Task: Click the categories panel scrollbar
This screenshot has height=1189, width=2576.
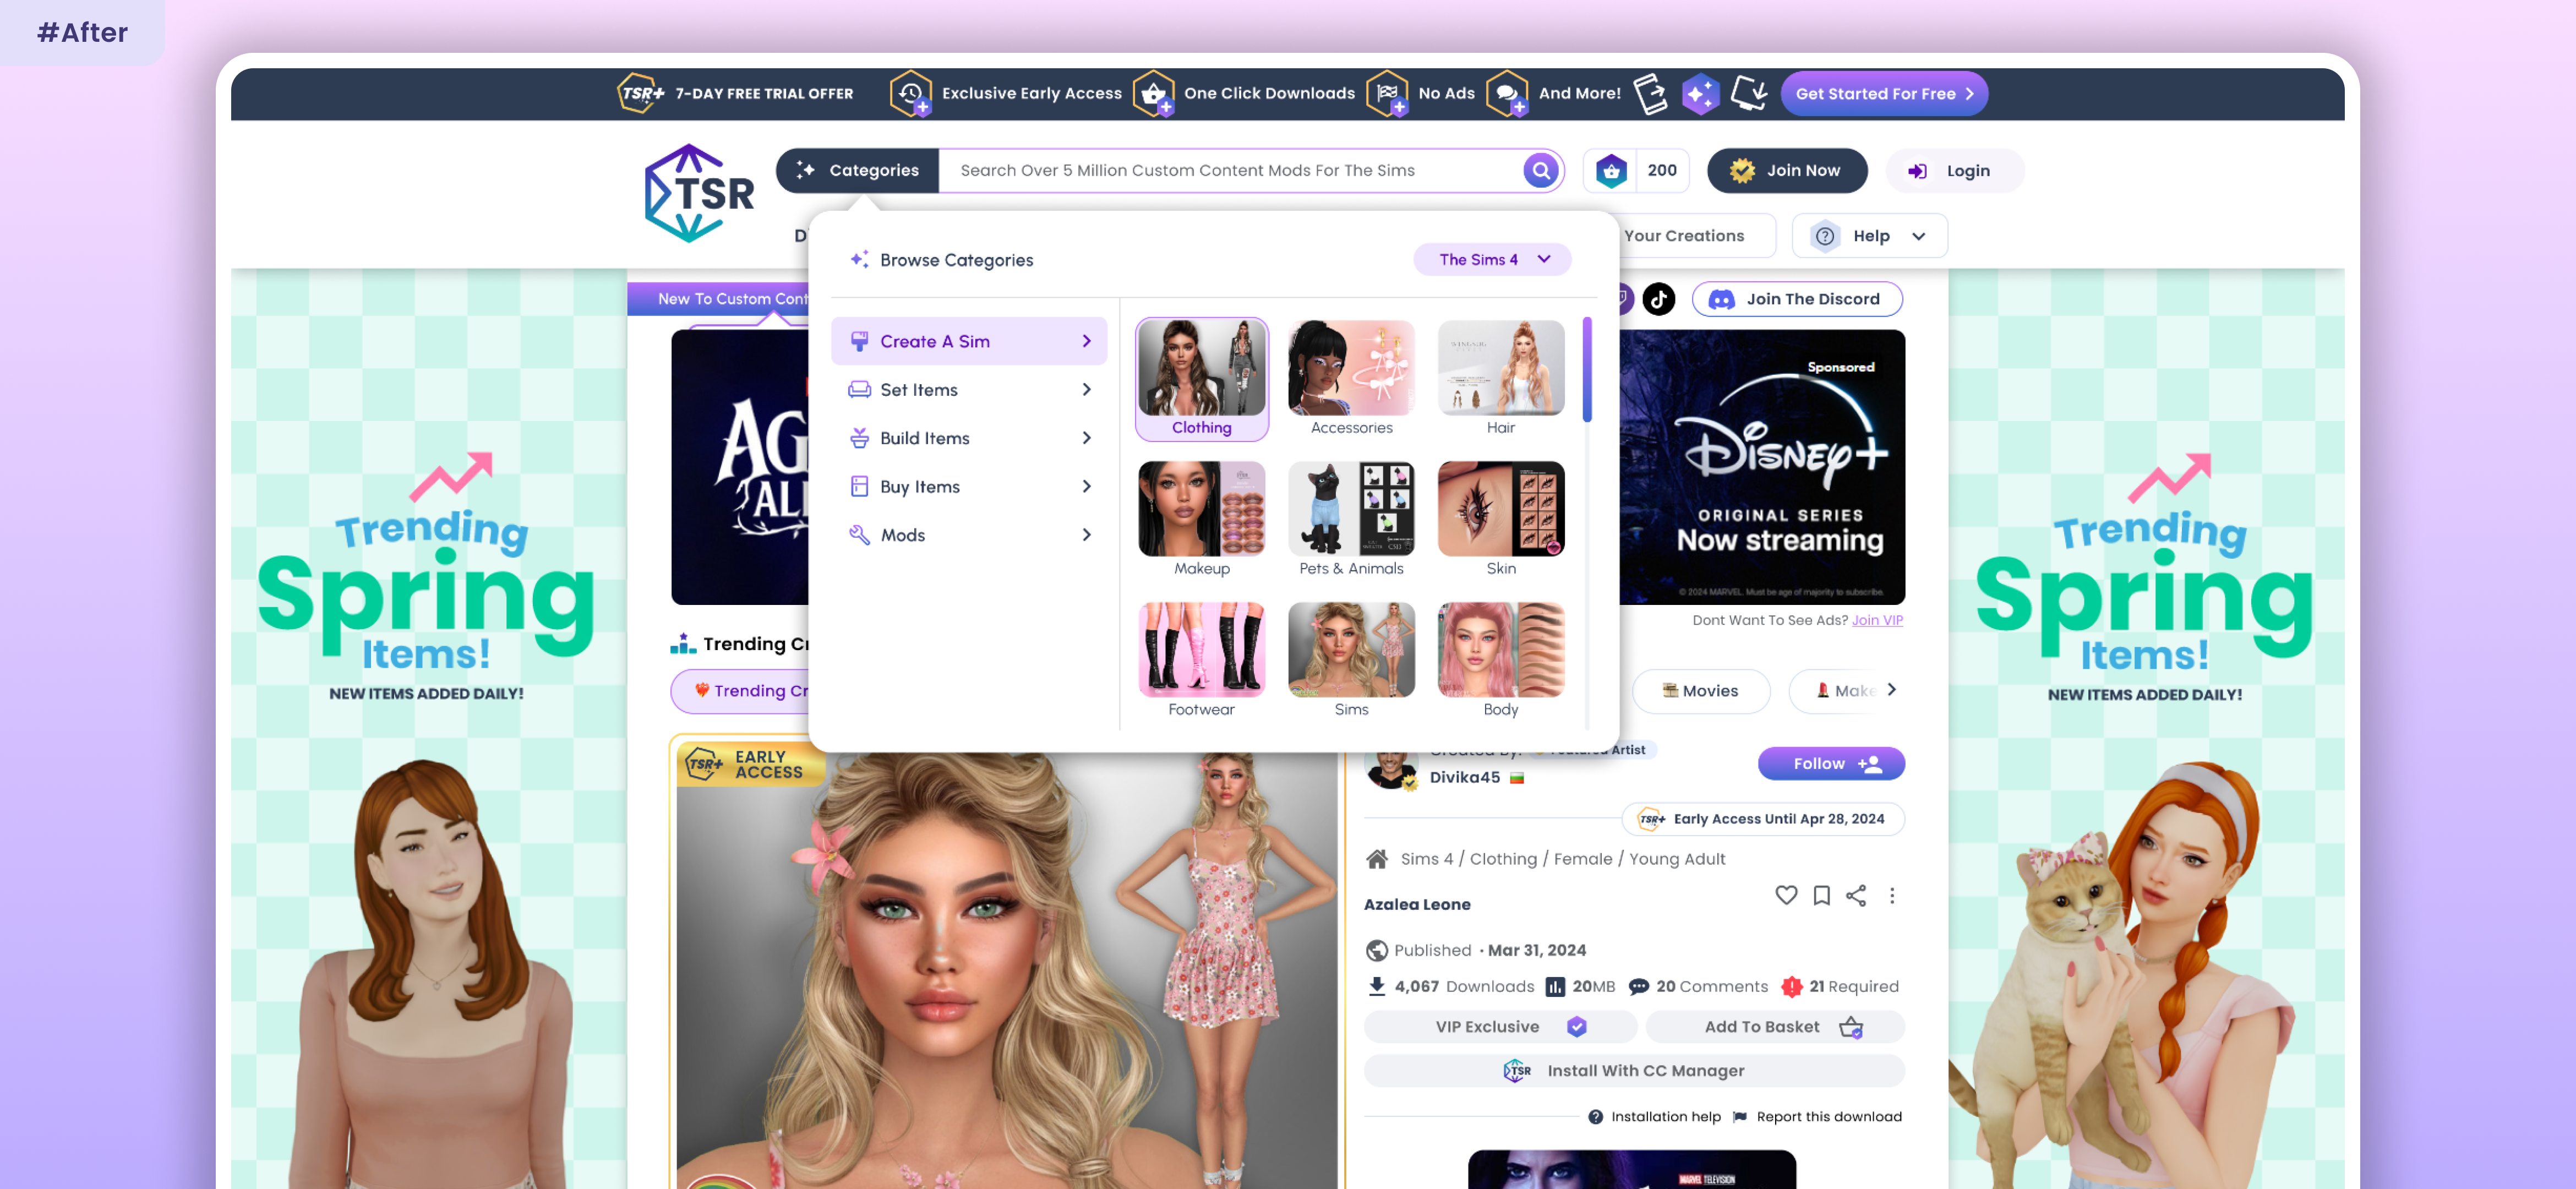Action: coord(1586,370)
